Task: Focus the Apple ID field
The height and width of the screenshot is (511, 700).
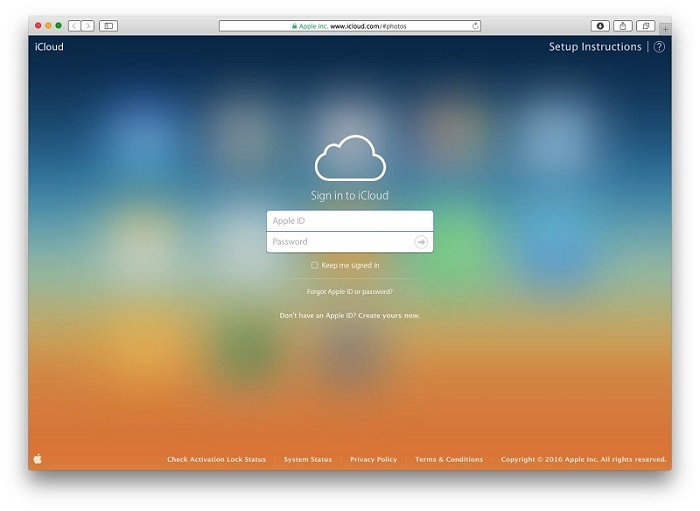Action: (350, 221)
